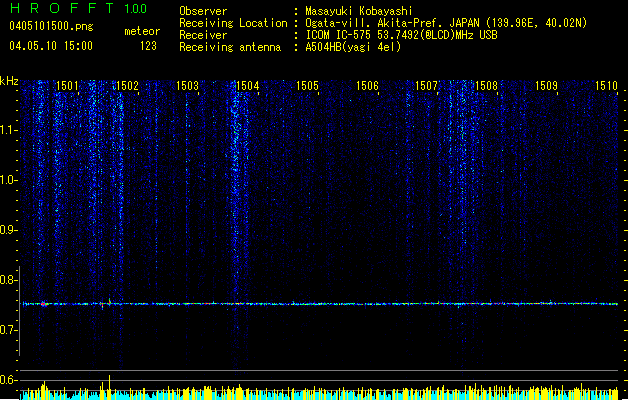
Task: Click the 0.9 frequency axis label
Action: (8, 230)
